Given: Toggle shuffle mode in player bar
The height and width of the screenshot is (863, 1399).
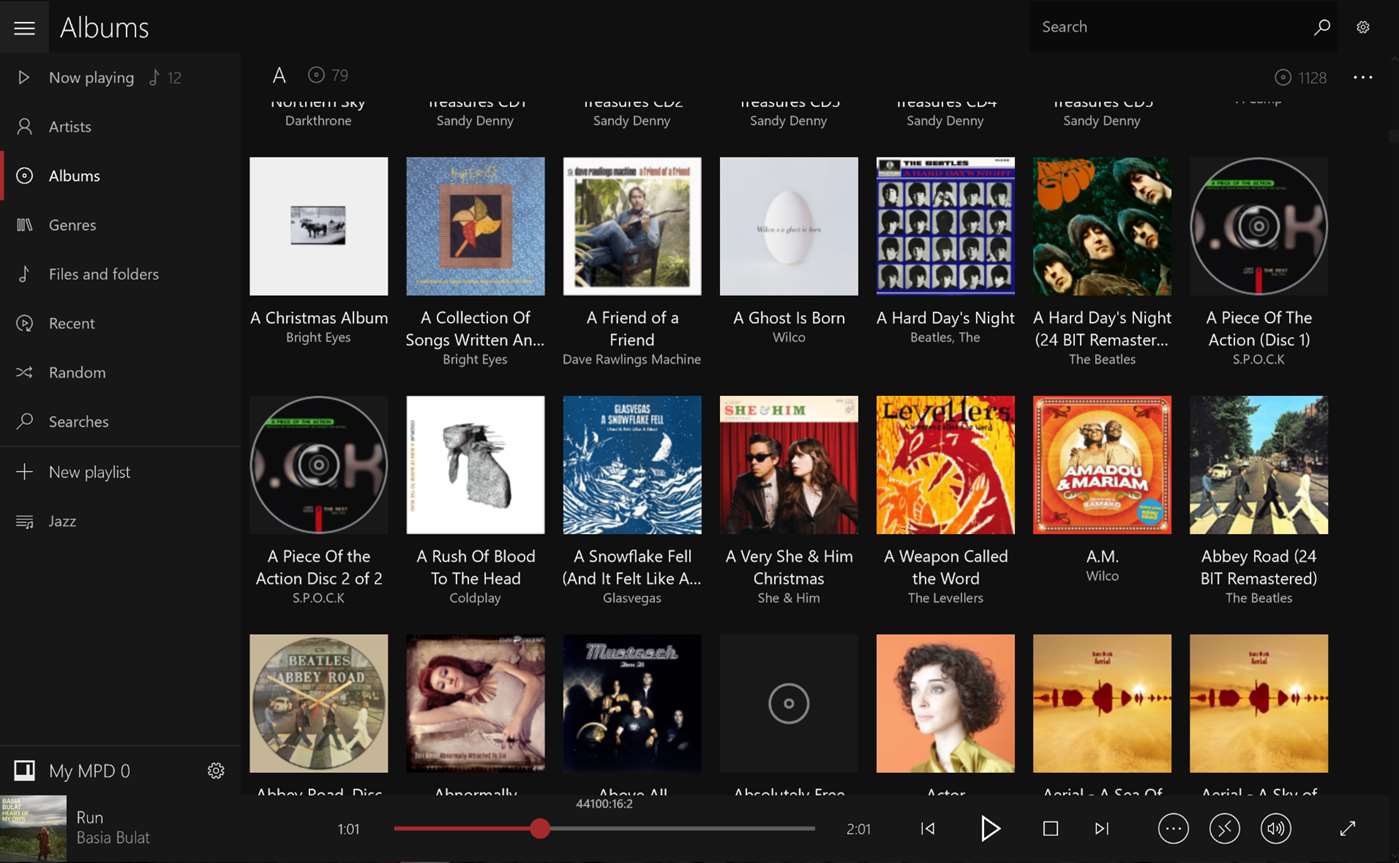Looking at the screenshot, I should pyautogui.click(x=1224, y=828).
